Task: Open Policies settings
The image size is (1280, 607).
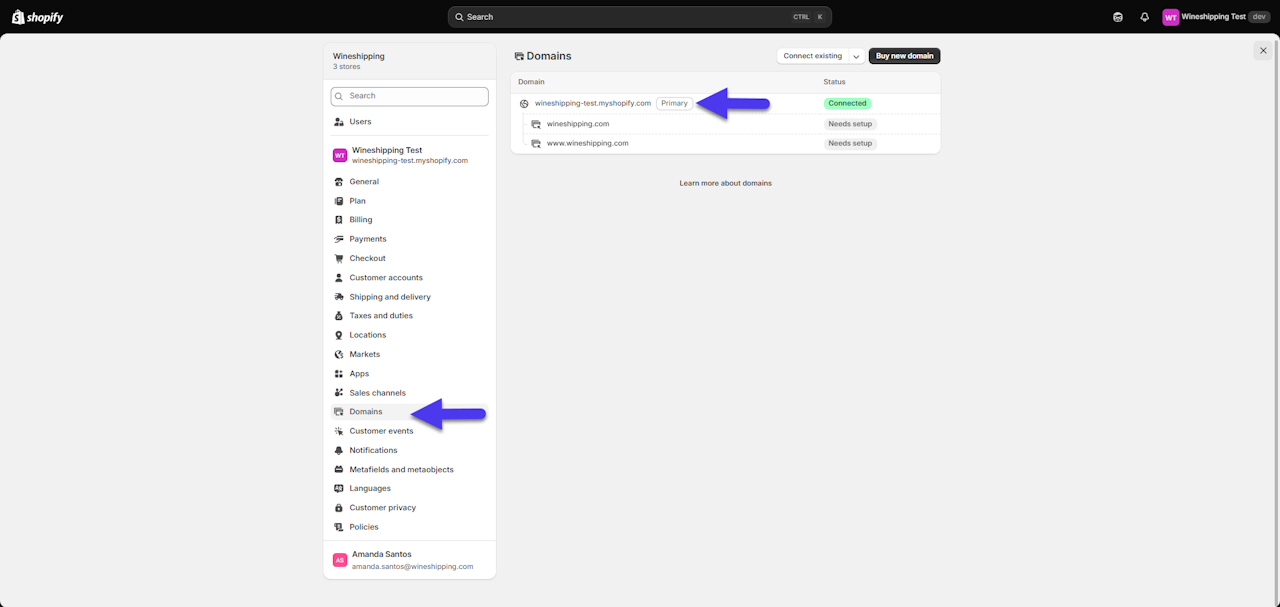Action: pyautogui.click(x=410, y=527)
